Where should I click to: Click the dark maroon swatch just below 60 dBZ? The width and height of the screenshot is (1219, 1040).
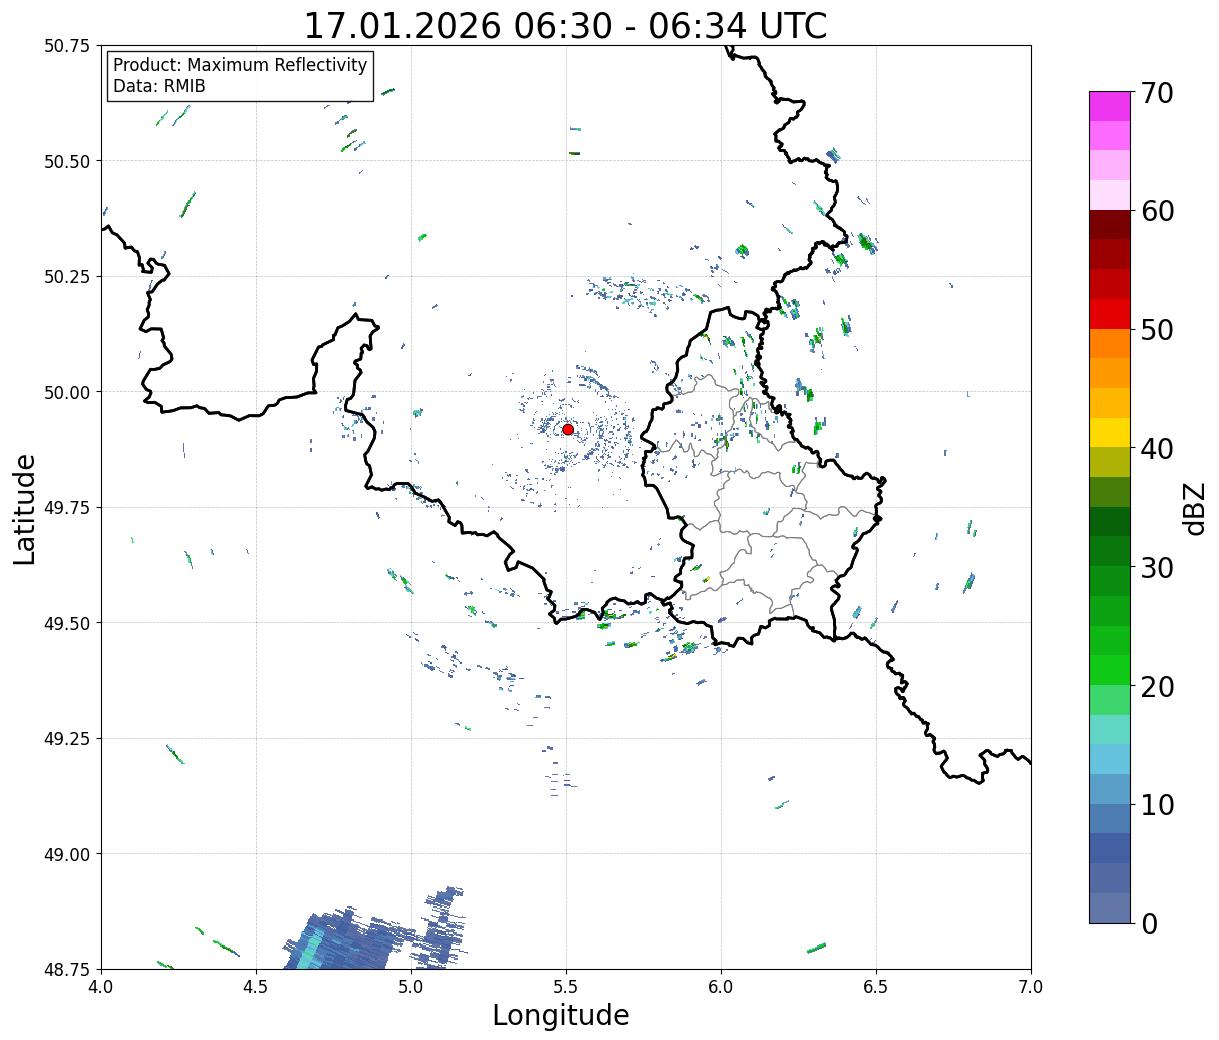point(1110,225)
